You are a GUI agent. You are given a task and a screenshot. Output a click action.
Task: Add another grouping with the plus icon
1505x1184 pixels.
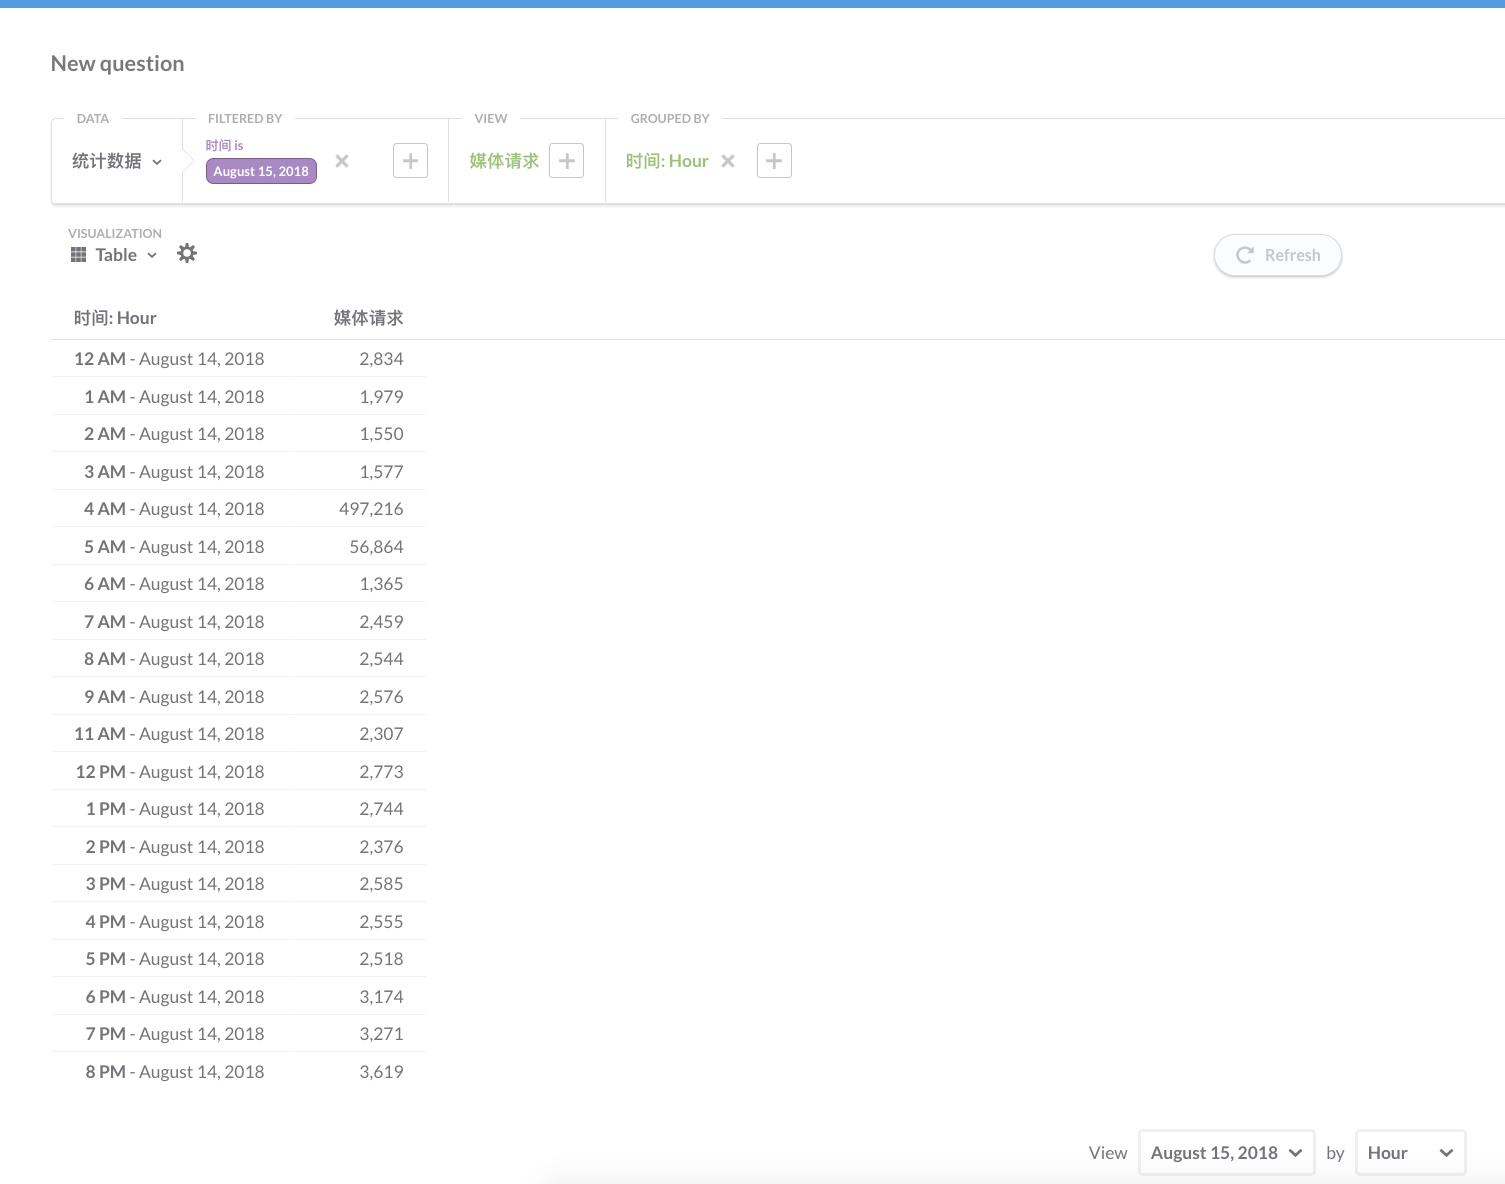point(774,160)
